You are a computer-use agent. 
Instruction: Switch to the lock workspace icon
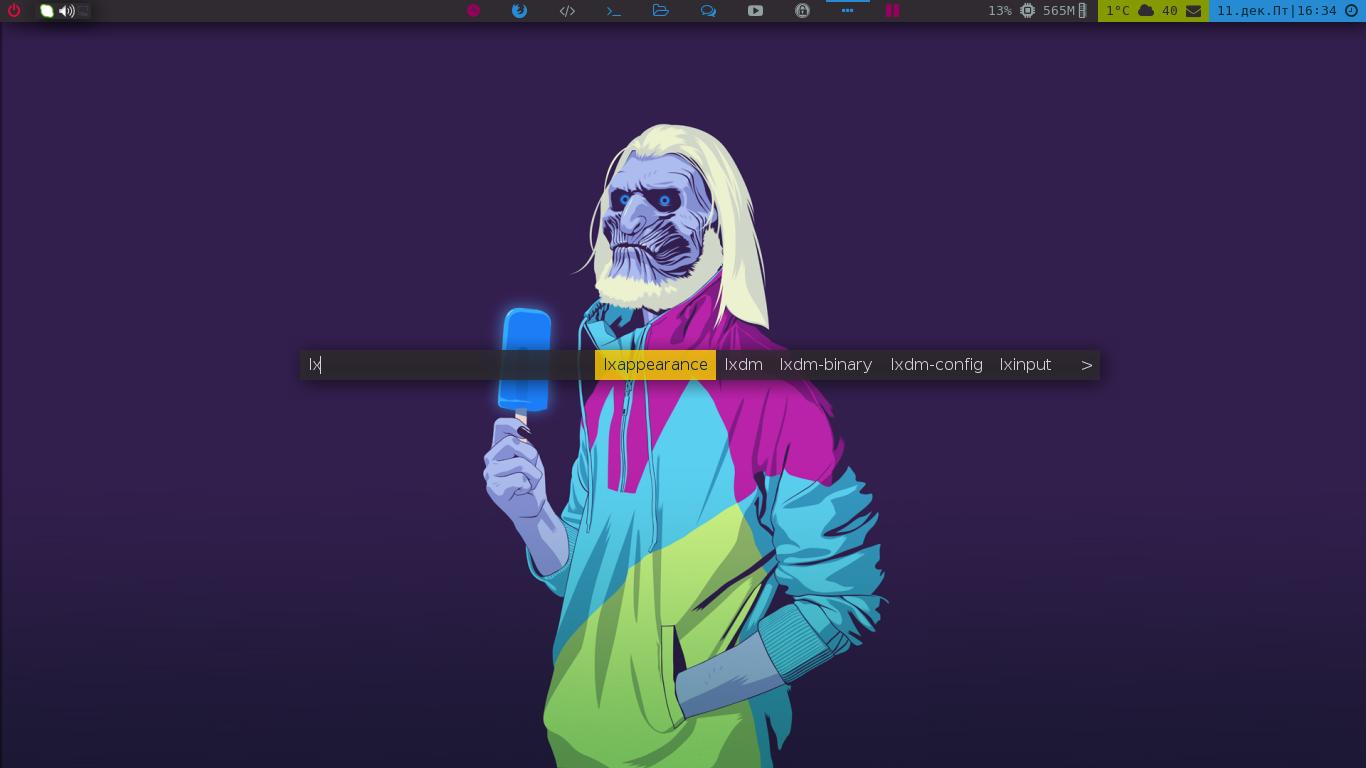point(802,11)
